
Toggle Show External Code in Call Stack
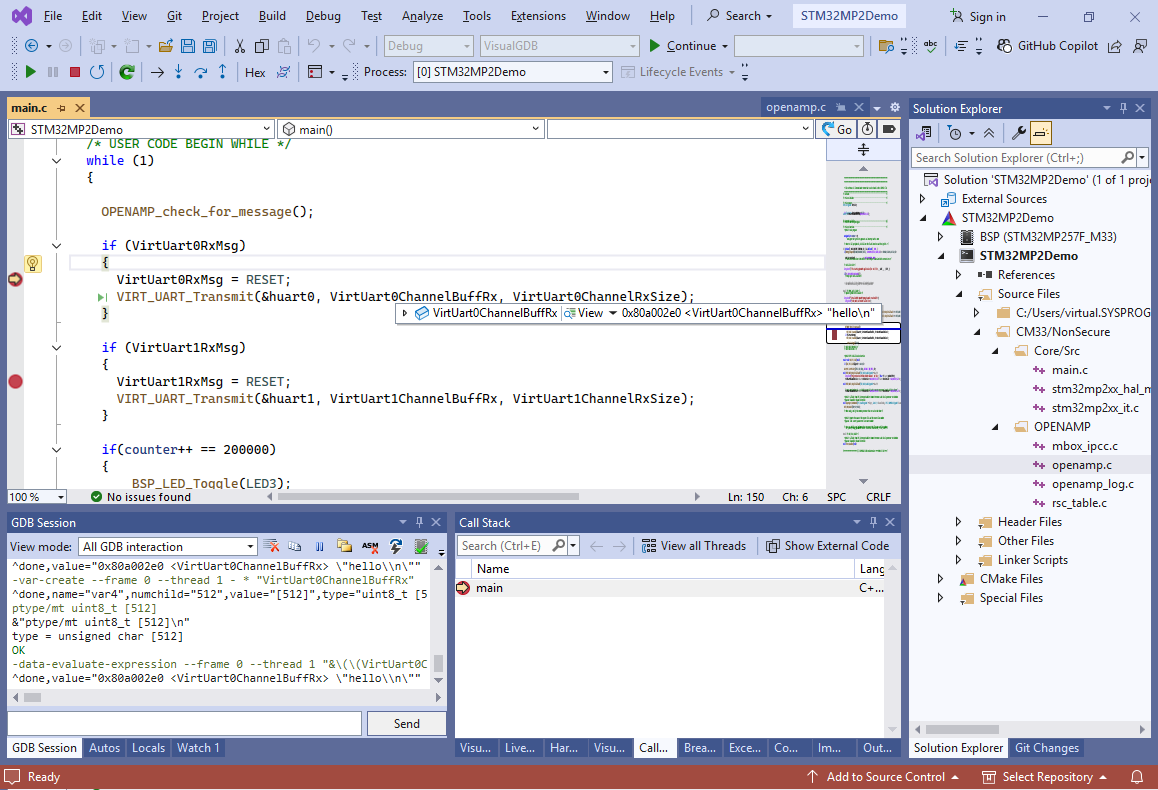tap(828, 546)
